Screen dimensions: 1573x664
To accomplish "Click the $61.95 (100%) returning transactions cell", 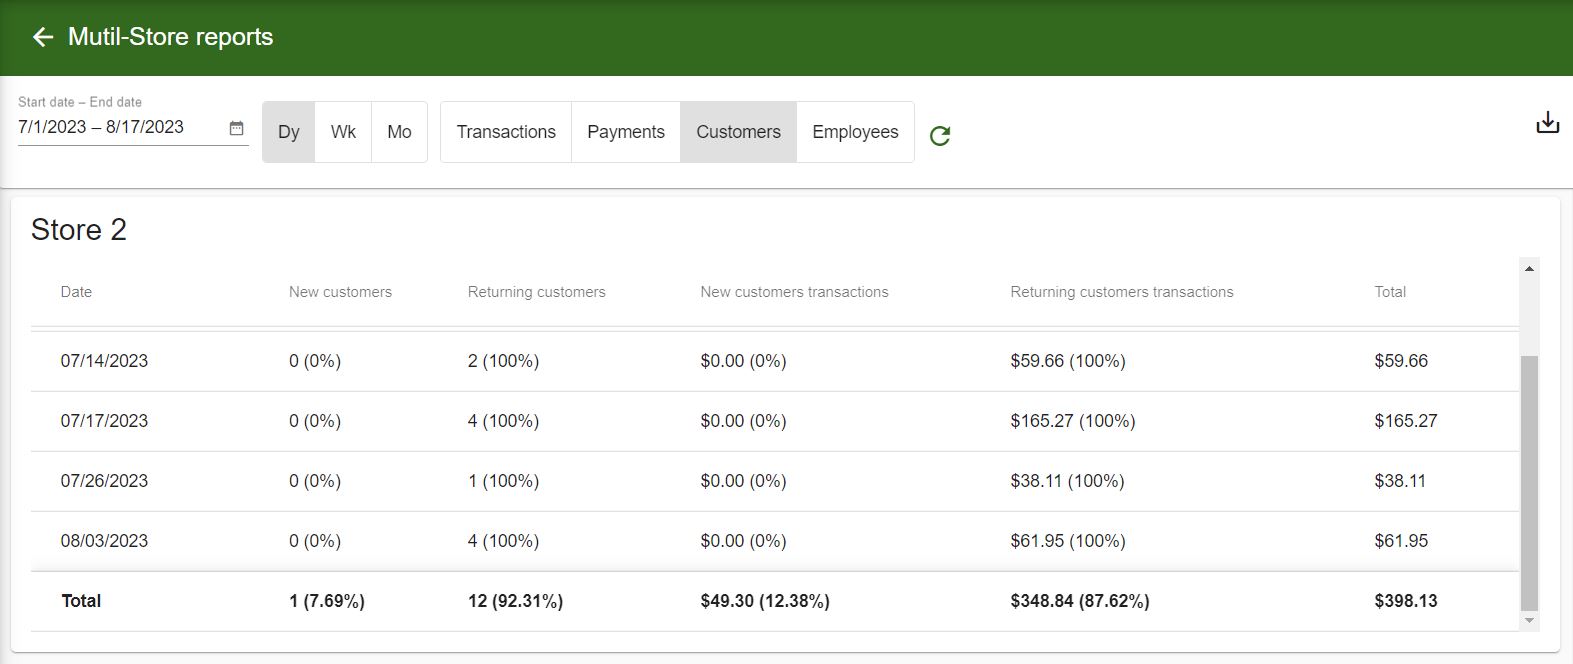I will pyautogui.click(x=1068, y=541).
